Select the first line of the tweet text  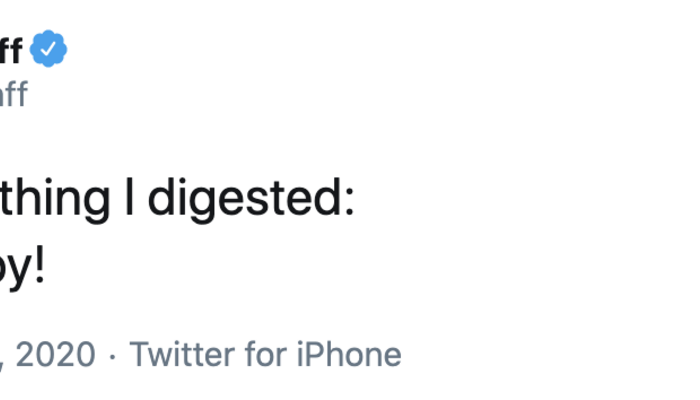(x=175, y=199)
